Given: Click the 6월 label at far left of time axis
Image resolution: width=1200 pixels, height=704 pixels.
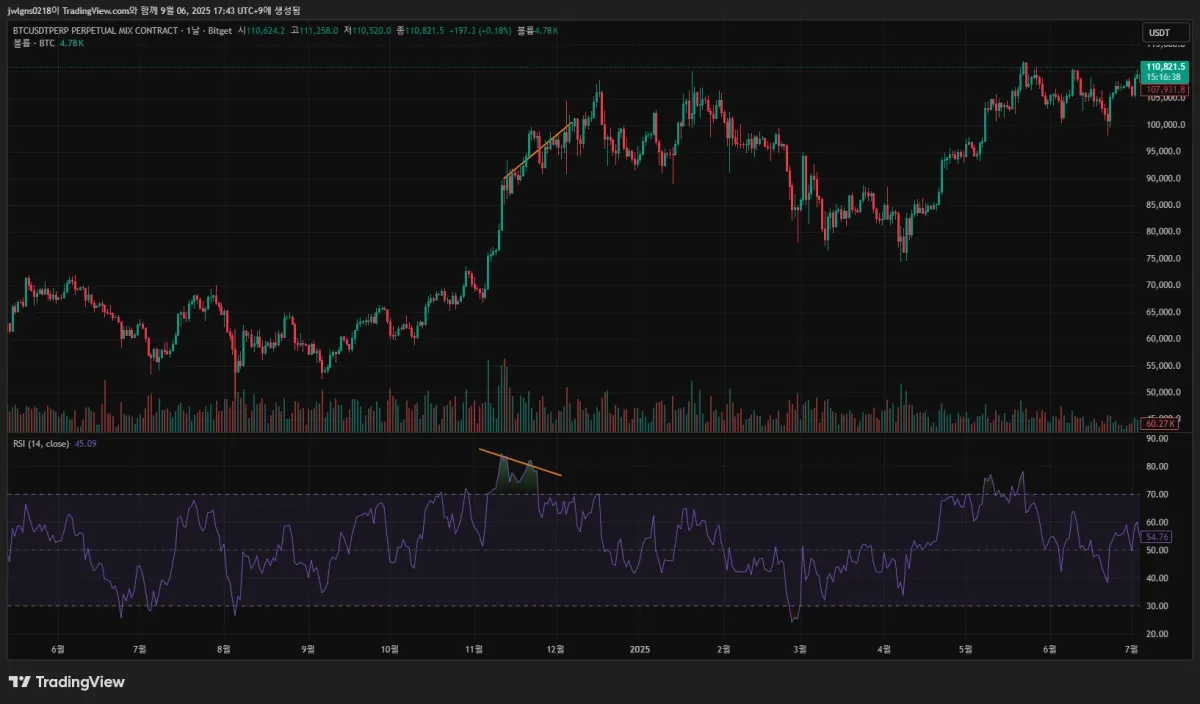Looking at the screenshot, I should tap(59, 649).
